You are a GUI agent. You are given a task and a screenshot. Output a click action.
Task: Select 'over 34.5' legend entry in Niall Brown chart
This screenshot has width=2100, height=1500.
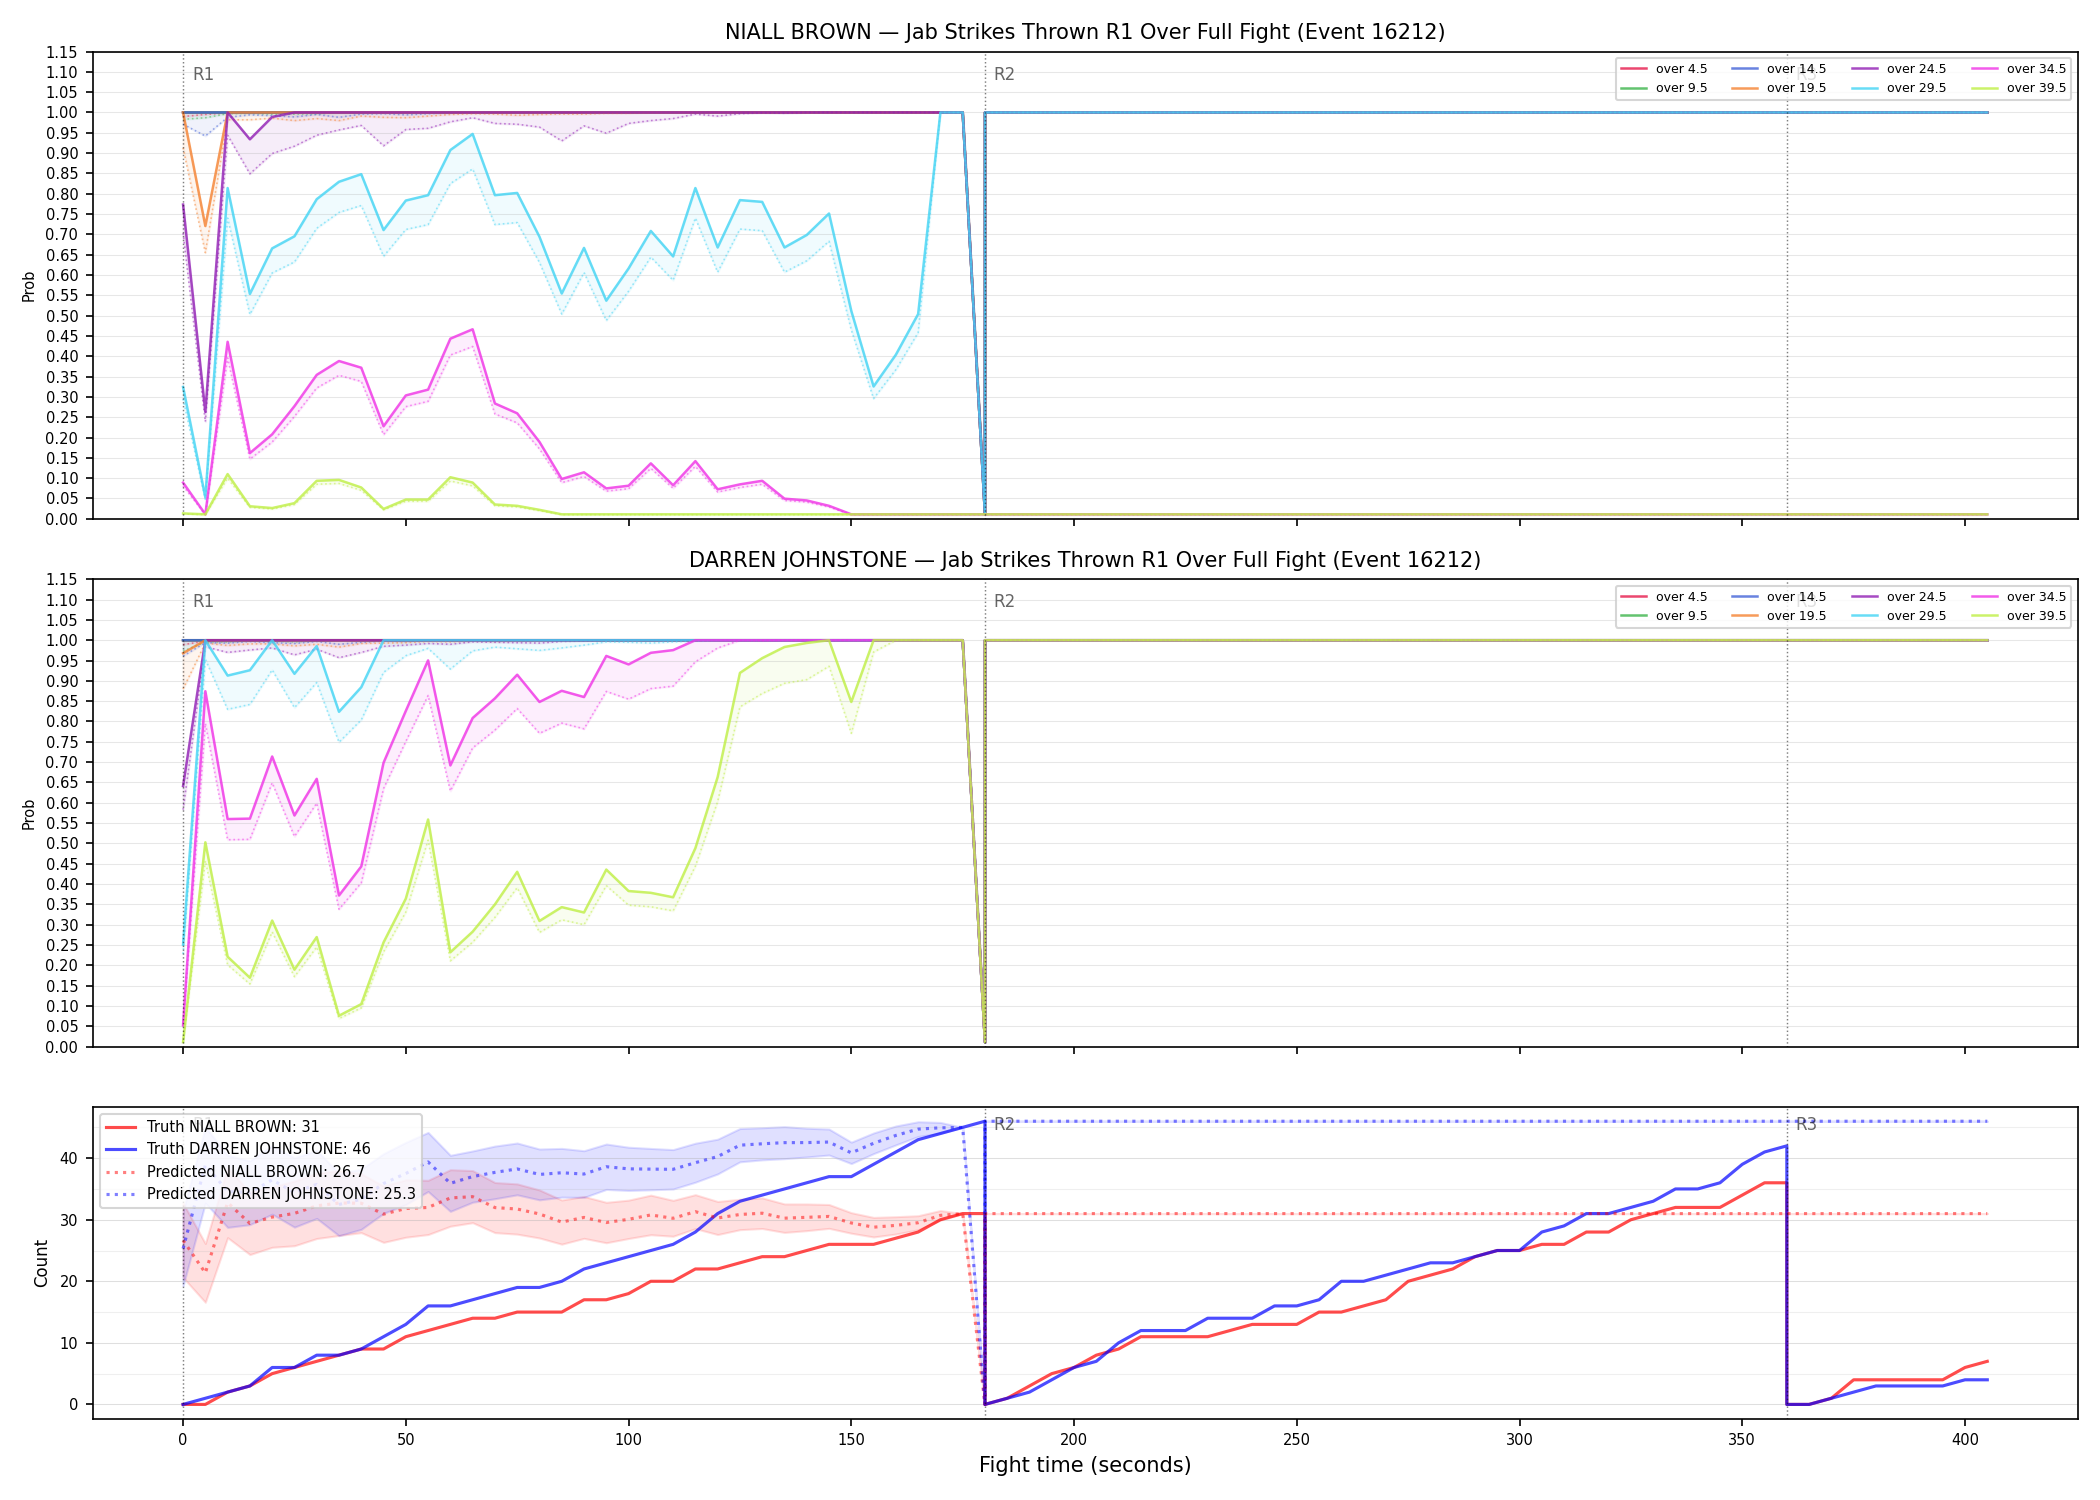(2019, 69)
